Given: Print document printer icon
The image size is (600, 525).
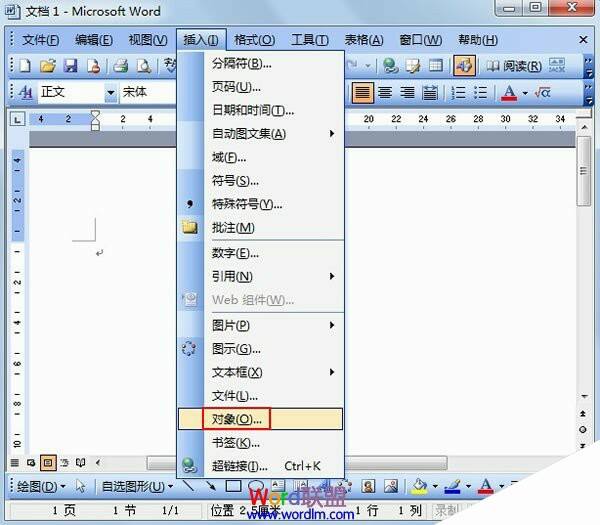Looking at the screenshot, I should tap(121, 66).
